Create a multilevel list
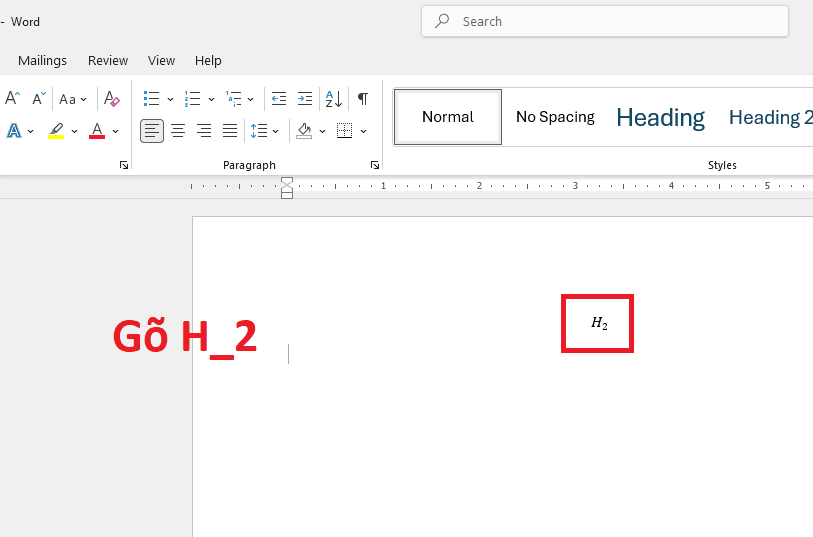Image resolution: width=813 pixels, height=537 pixels. point(233,98)
